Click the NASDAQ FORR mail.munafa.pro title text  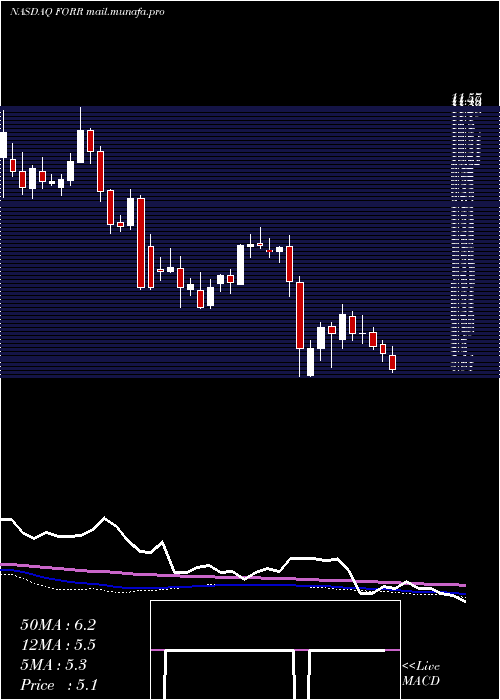[87, 12]
